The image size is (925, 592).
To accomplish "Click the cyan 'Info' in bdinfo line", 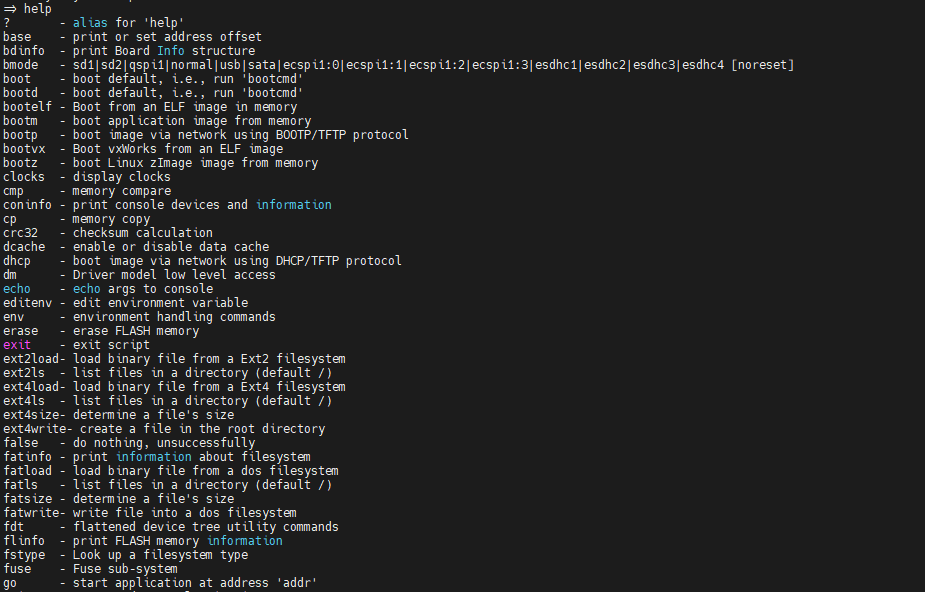I will pos(170,51).
